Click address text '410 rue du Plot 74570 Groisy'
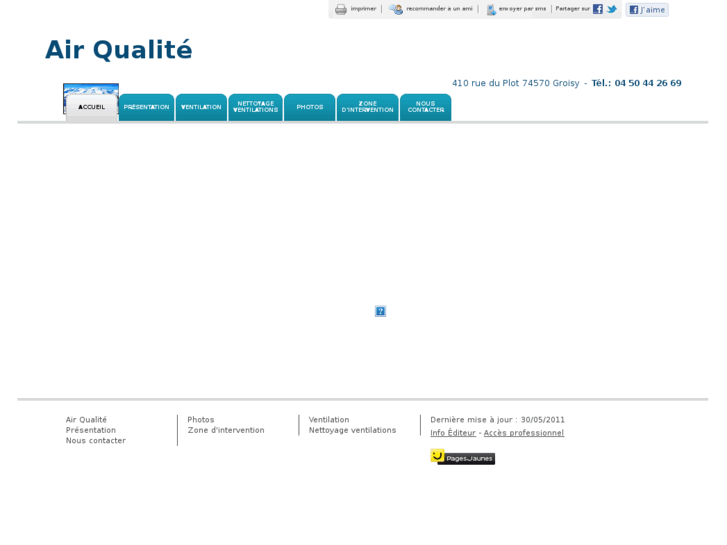 516,83
